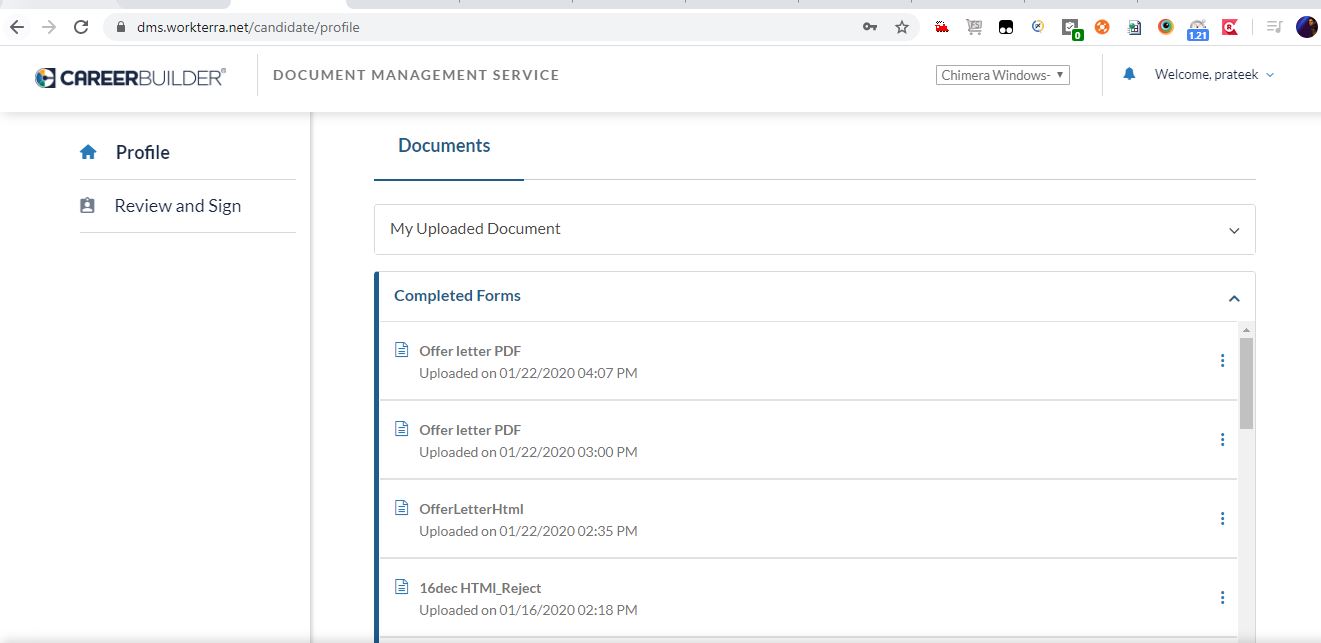Open three-dot menu for OfferLetterHtml
1321x643 pixels.
(x=1222, y=519)
